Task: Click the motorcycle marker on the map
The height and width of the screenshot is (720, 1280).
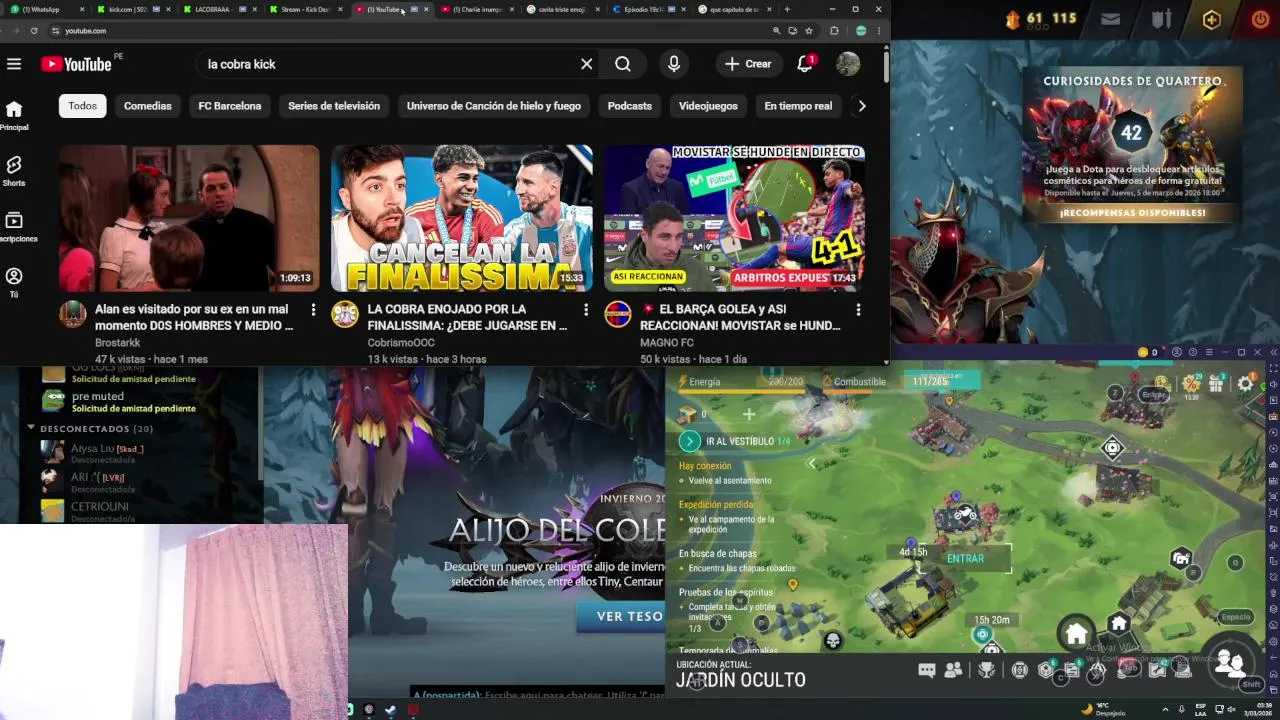Action: click(x=964, y=514)
